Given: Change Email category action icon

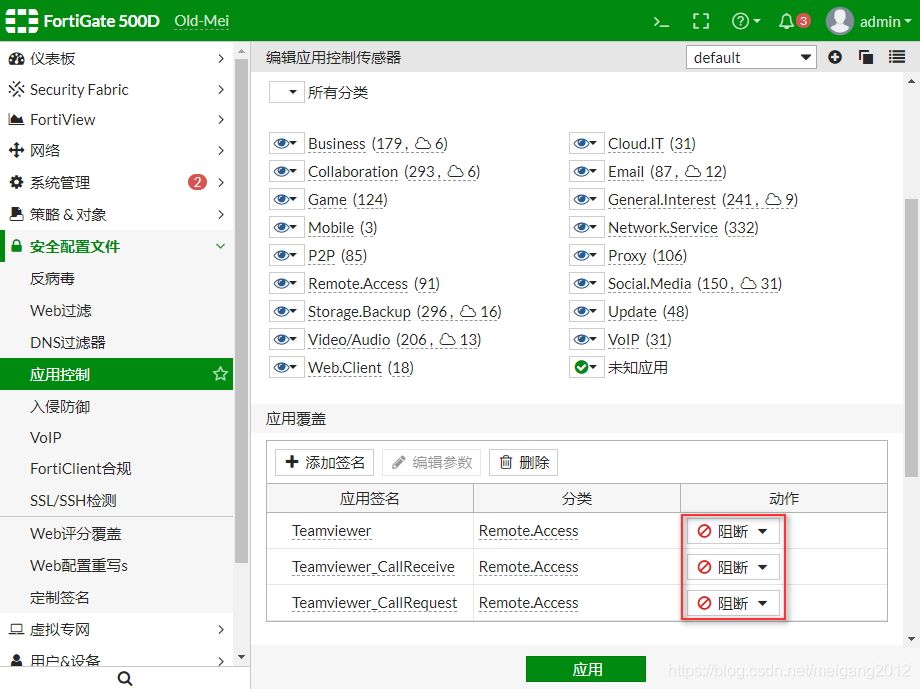Looking at the screenshot, I should 586,171.
